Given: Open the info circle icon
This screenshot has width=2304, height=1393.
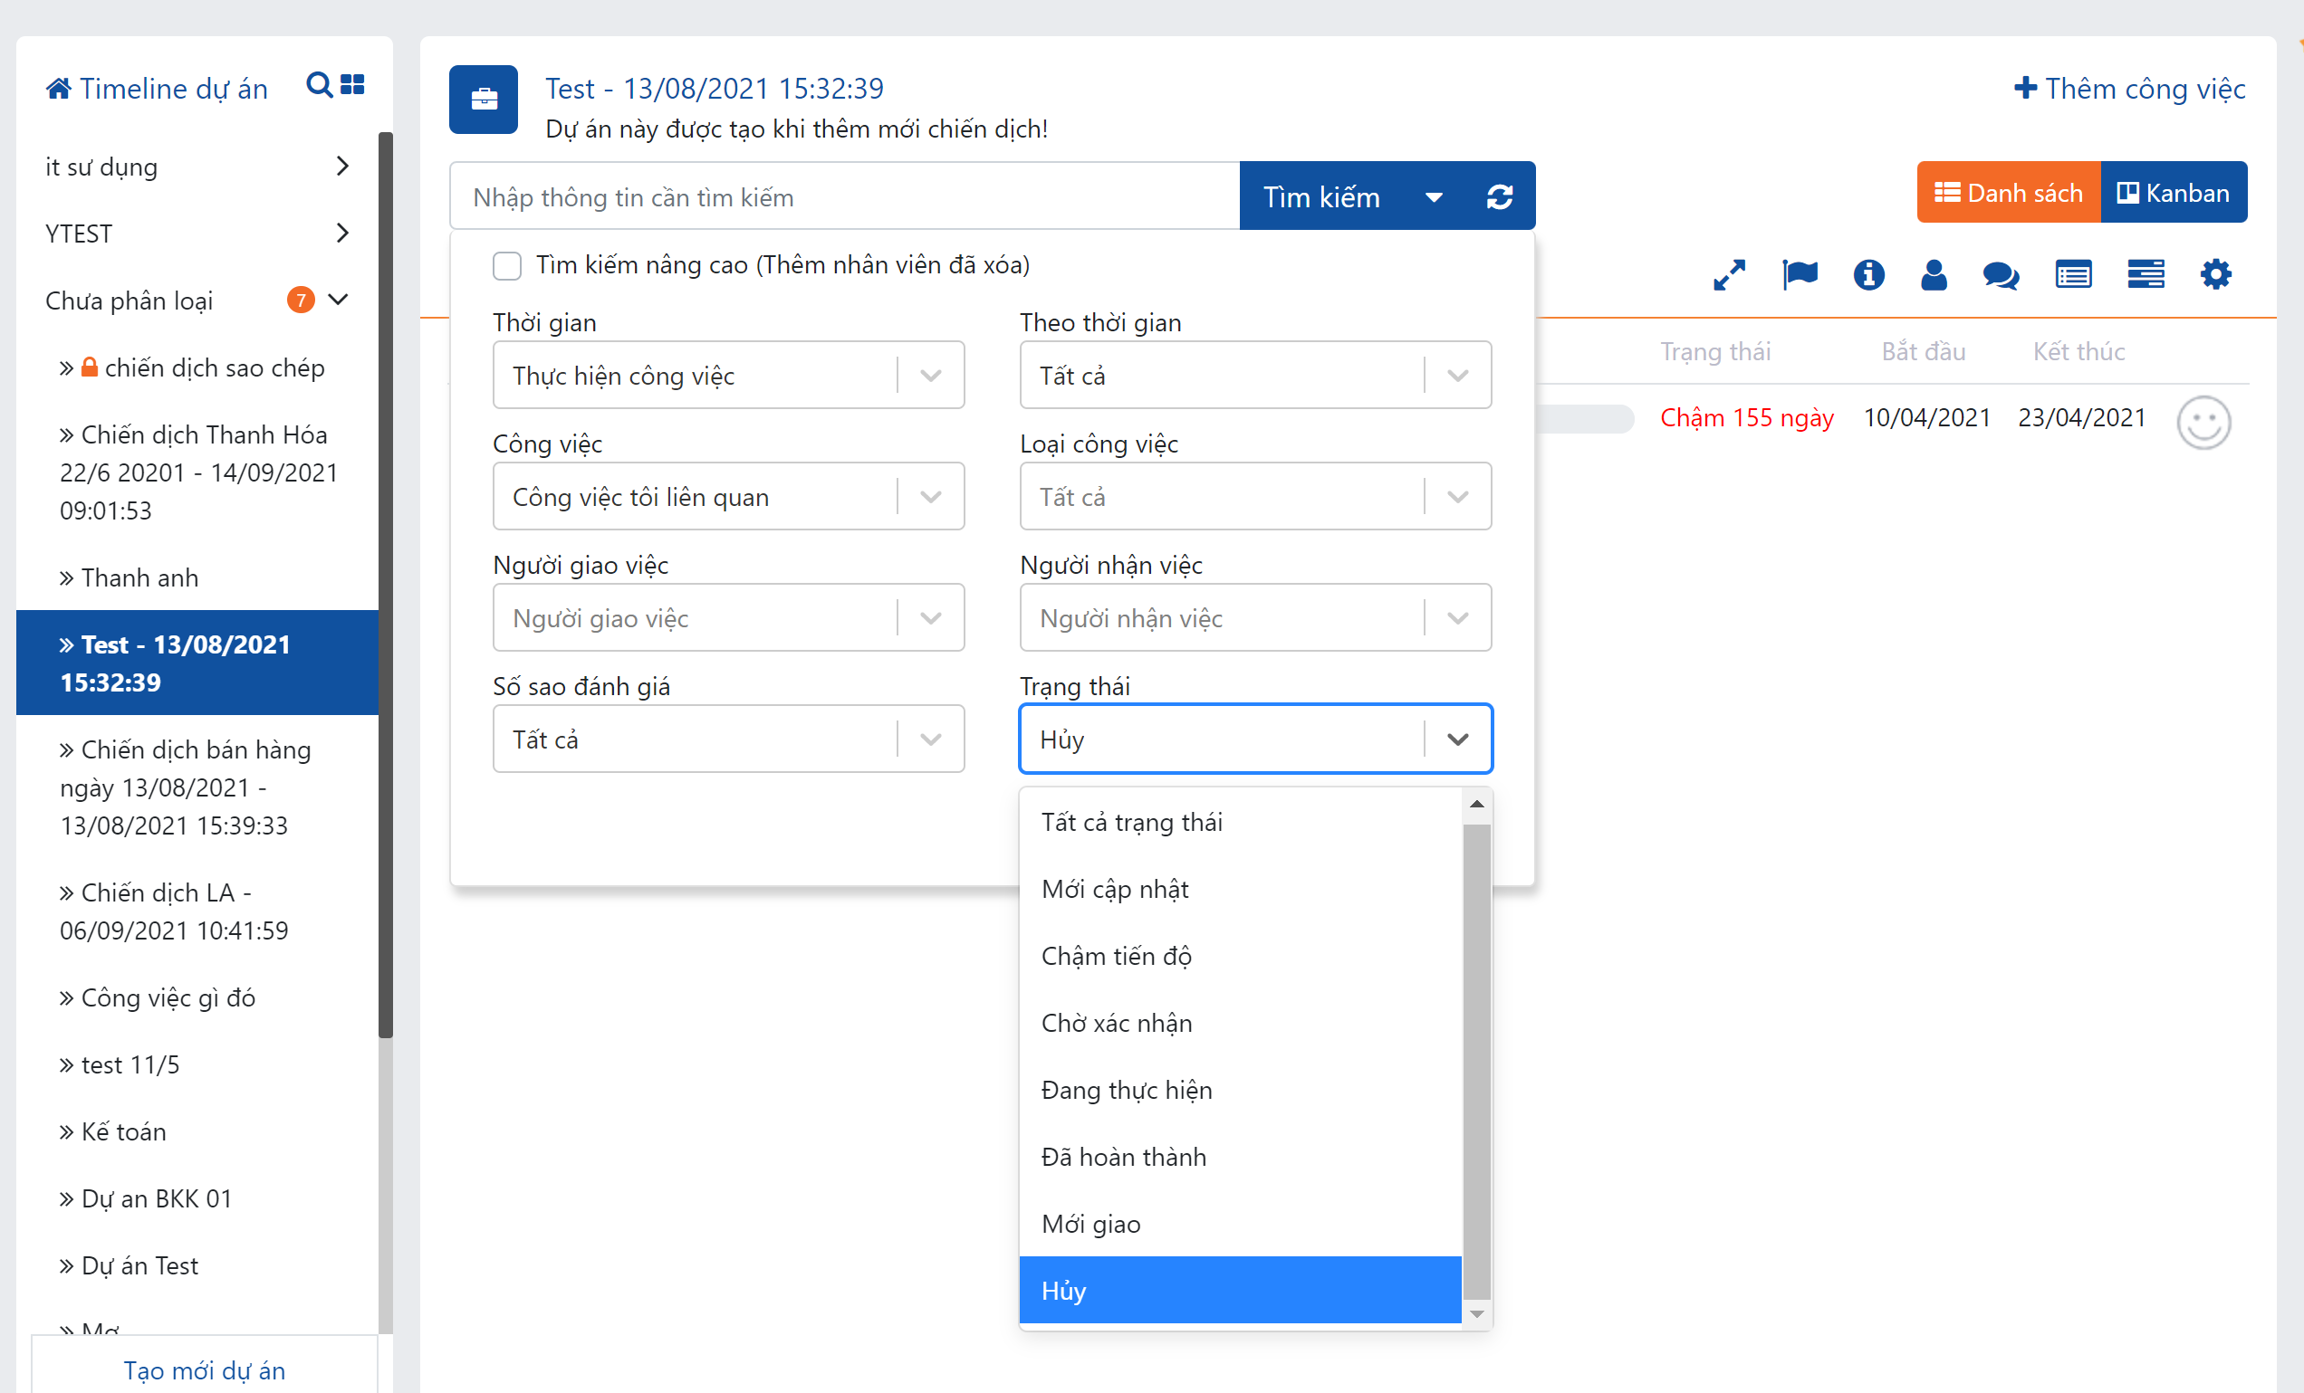Looking at the screenshot, I should (1868, 275).
